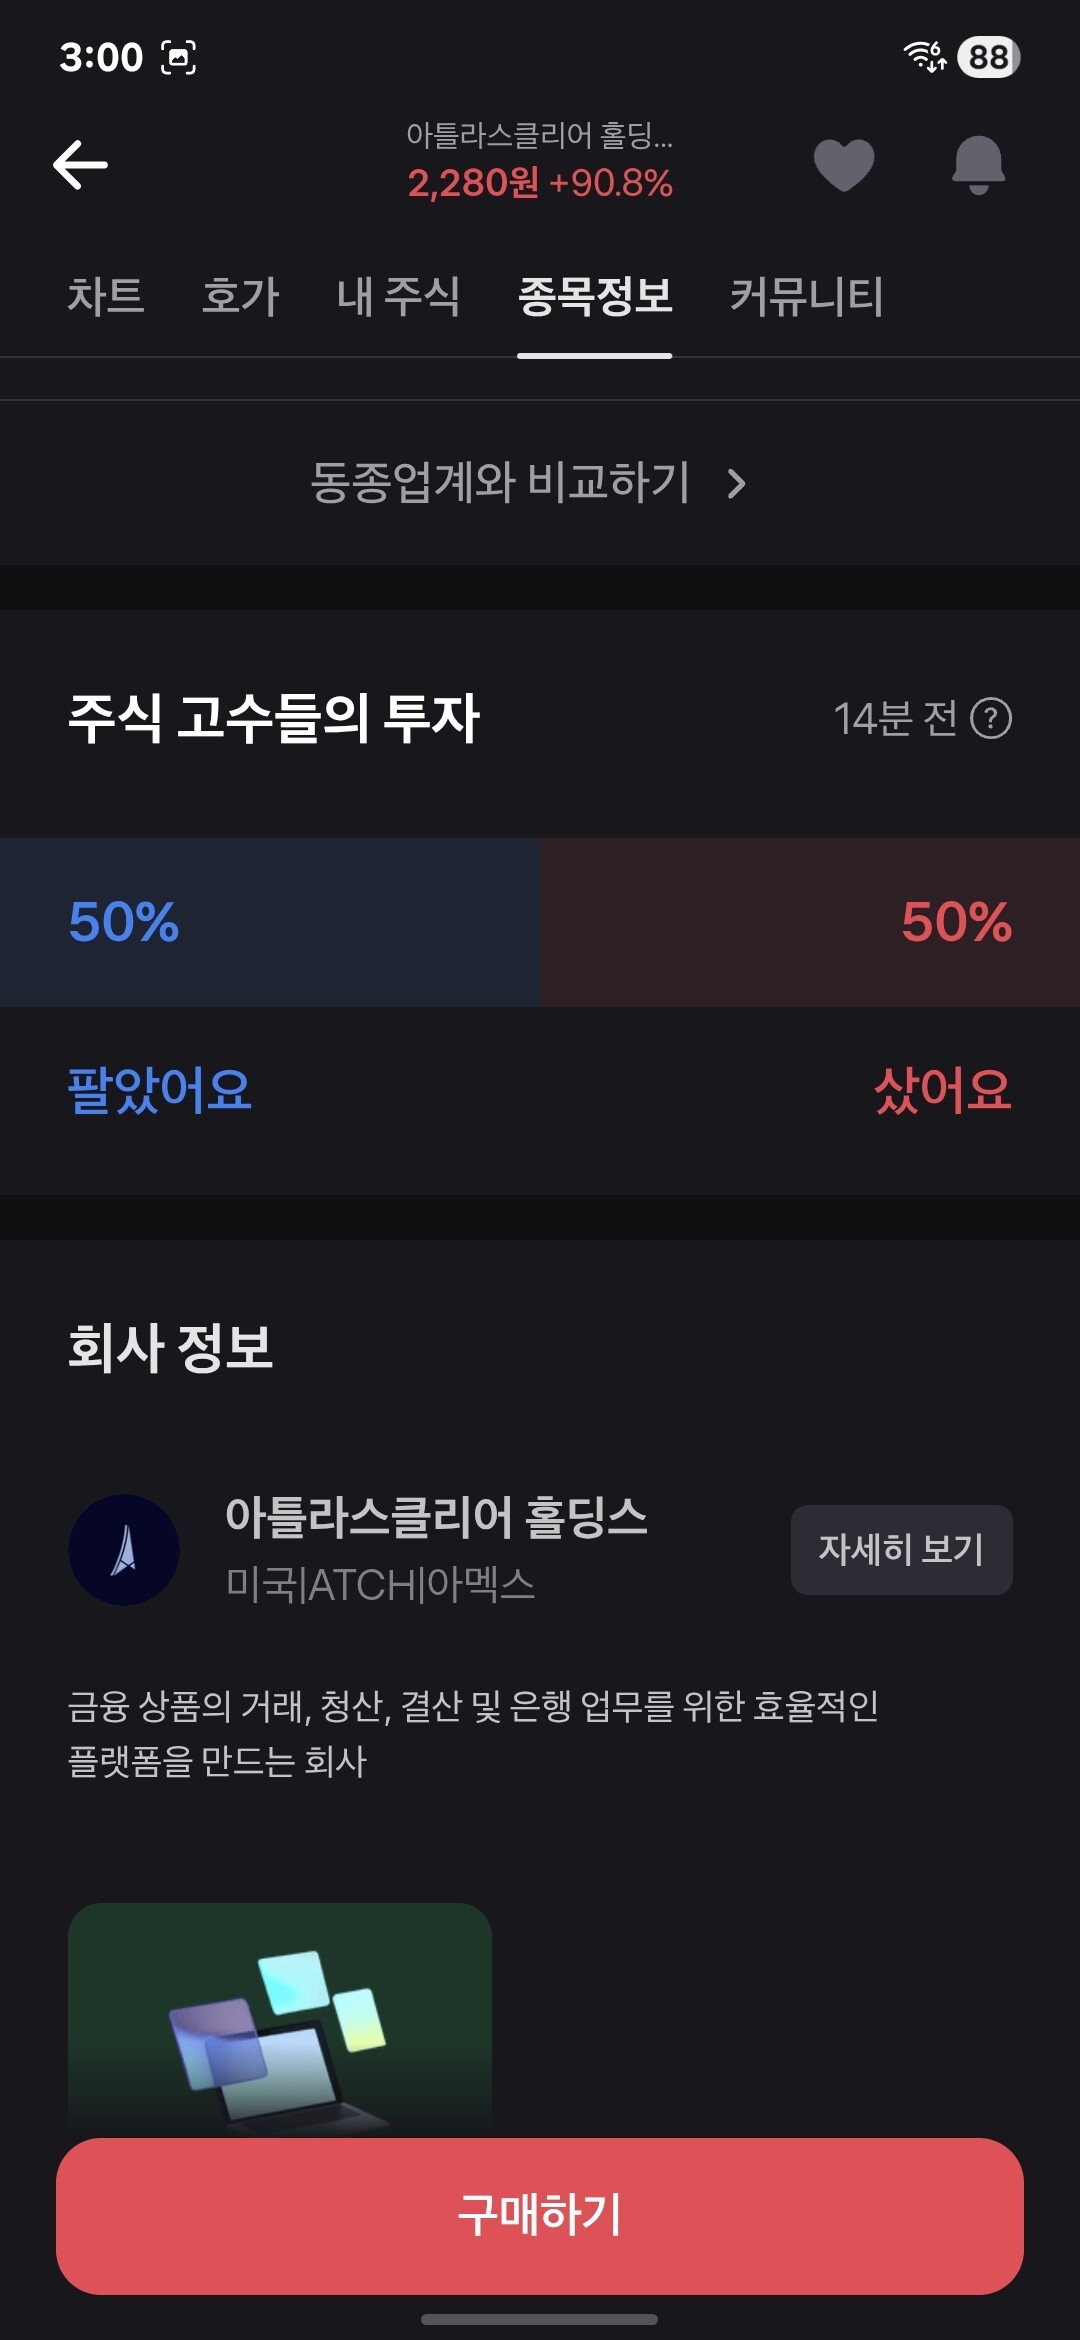Image resolution: width=1080 pixels, height=2340 pixels.
Task: Toggle the price alert bell icon
Action: tap(978, 165)
